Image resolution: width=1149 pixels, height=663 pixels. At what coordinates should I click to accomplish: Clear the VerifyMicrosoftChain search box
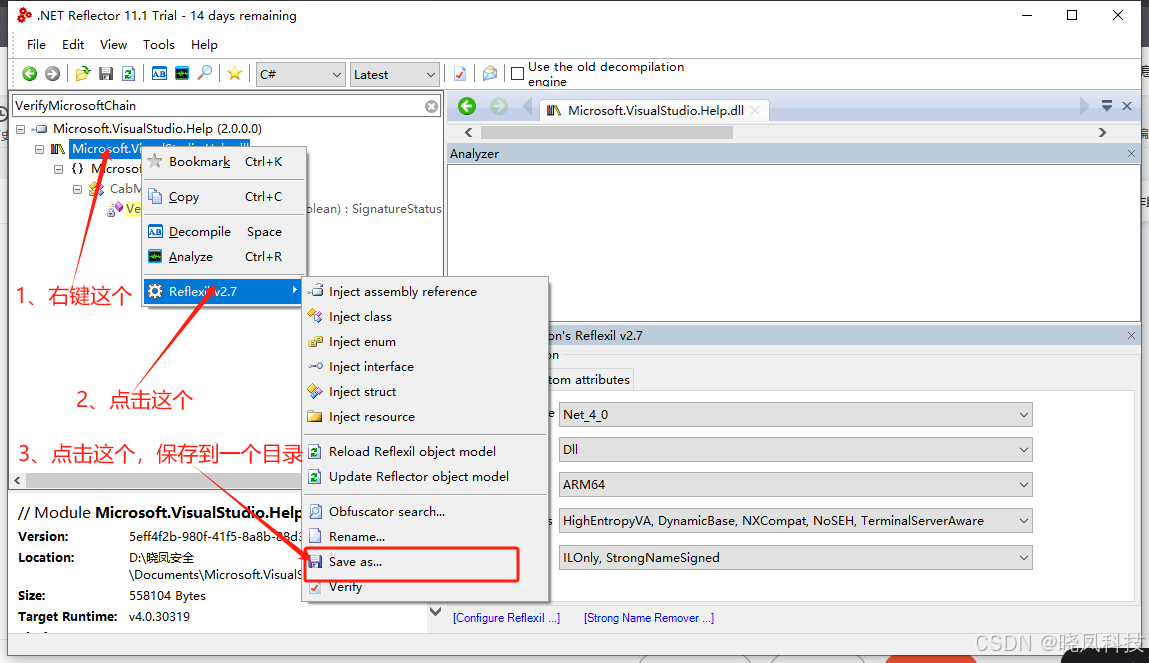pyautogui.click(x=432, y=106)
